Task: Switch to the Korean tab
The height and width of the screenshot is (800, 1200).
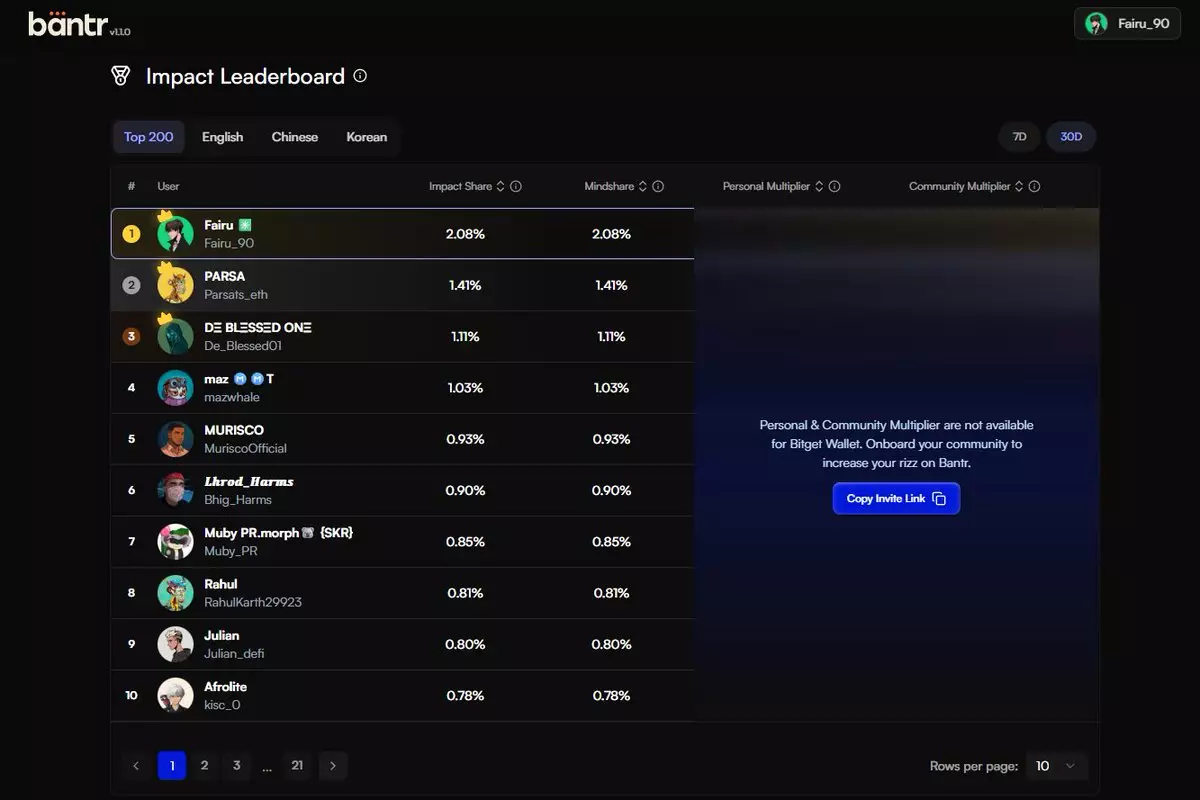Action: 366,137
